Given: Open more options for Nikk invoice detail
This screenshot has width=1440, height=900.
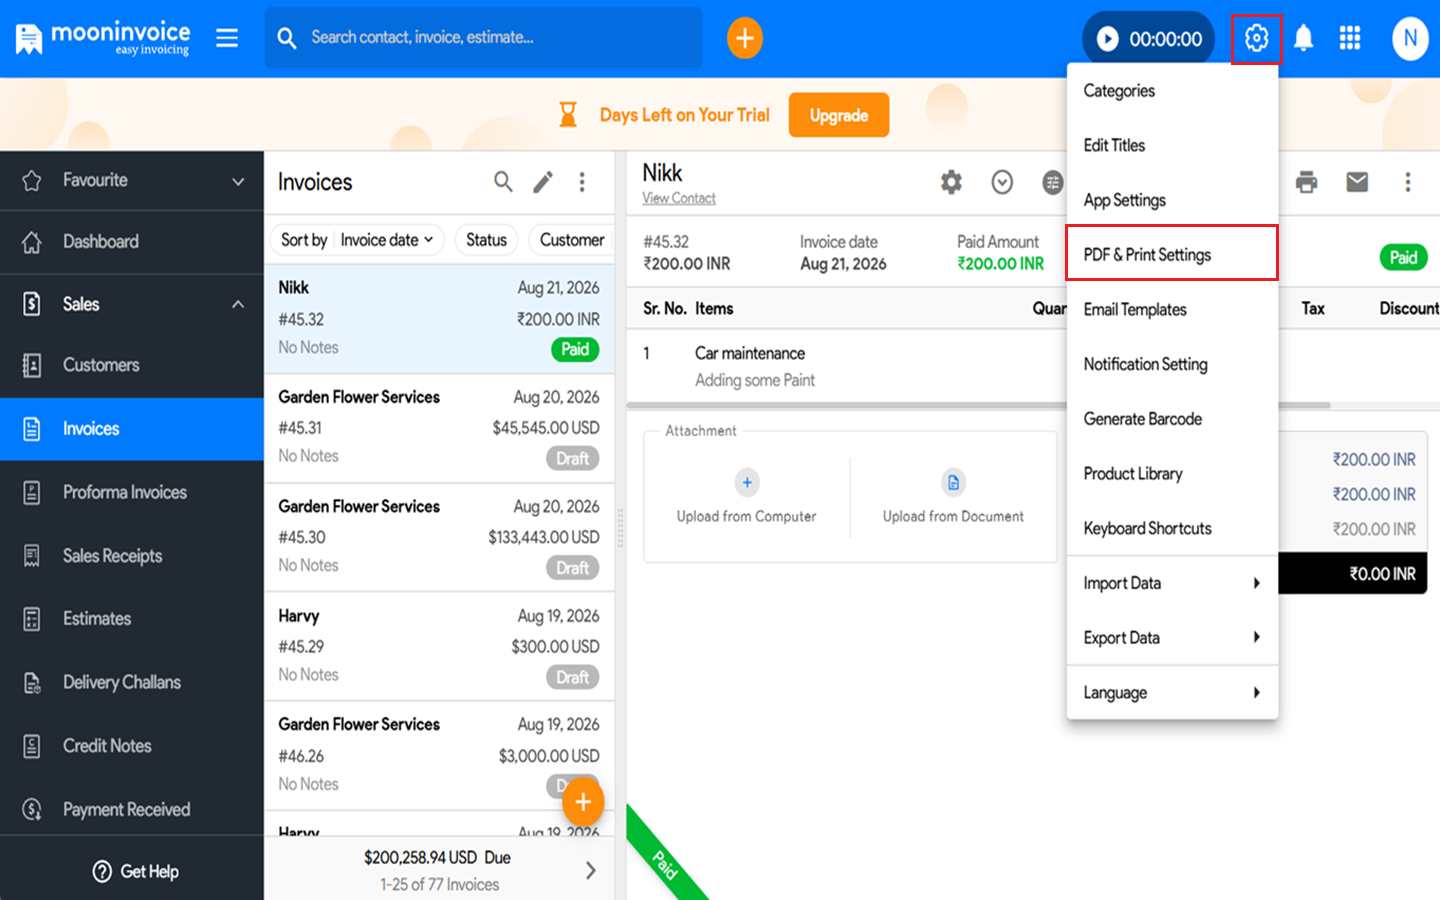Looking at the screenshot, I should click(x=1408, y=182).
